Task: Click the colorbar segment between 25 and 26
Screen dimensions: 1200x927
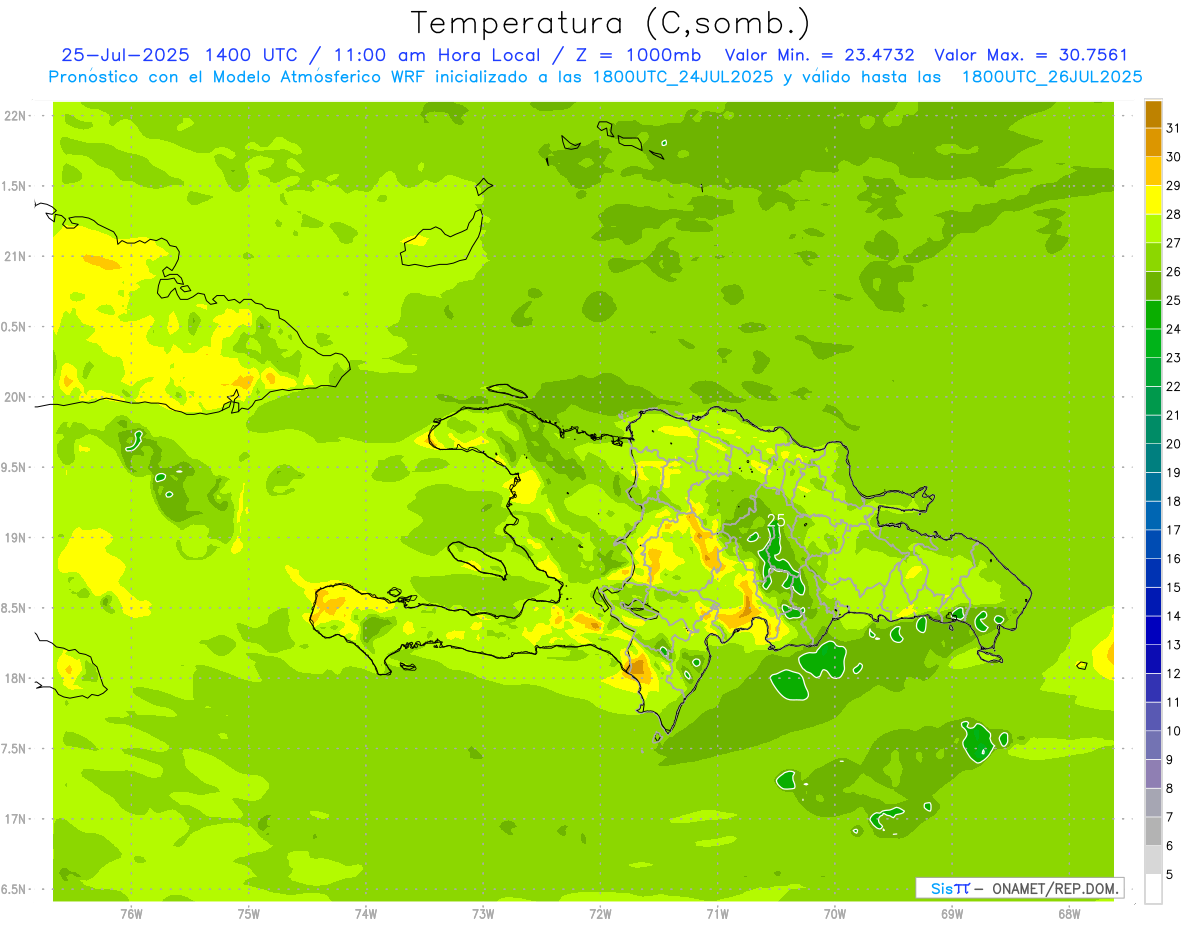Action: click(x=1153, y=286)
